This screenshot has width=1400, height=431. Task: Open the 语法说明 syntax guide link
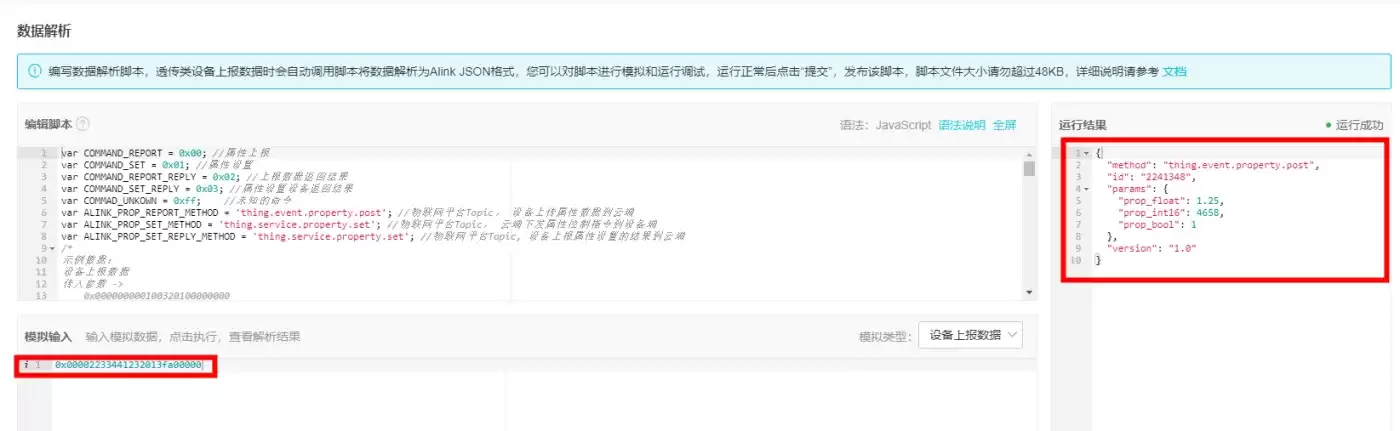961,125
